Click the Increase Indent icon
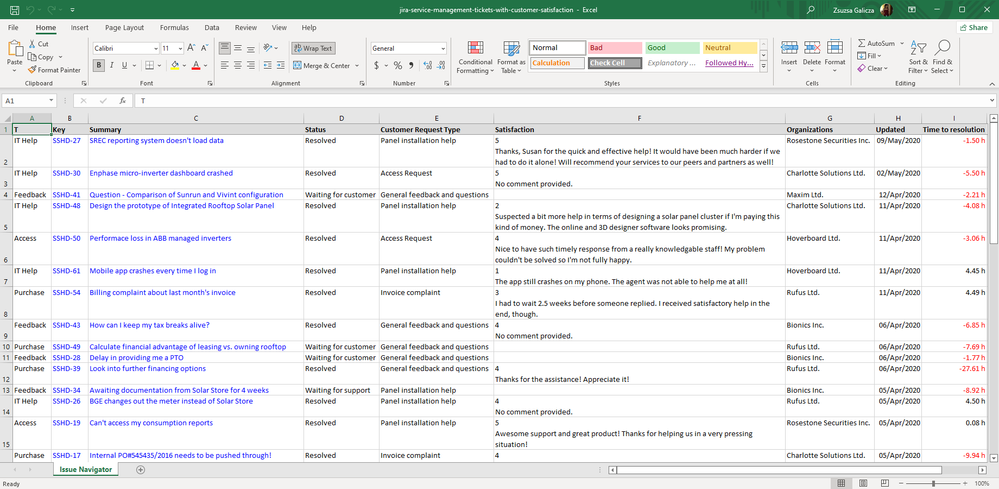999x489 pixels. pos(281,66)
